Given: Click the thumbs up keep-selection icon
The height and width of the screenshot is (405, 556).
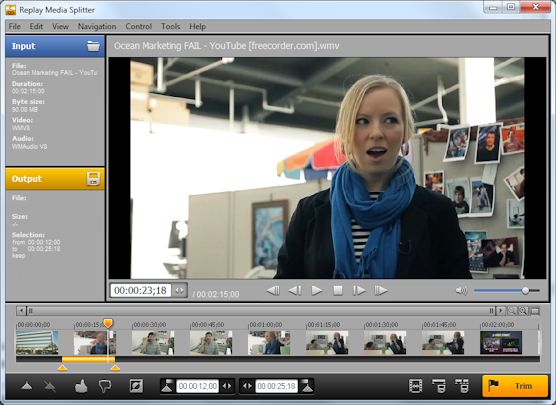Looking at the screenshot, I should (81, 386).
